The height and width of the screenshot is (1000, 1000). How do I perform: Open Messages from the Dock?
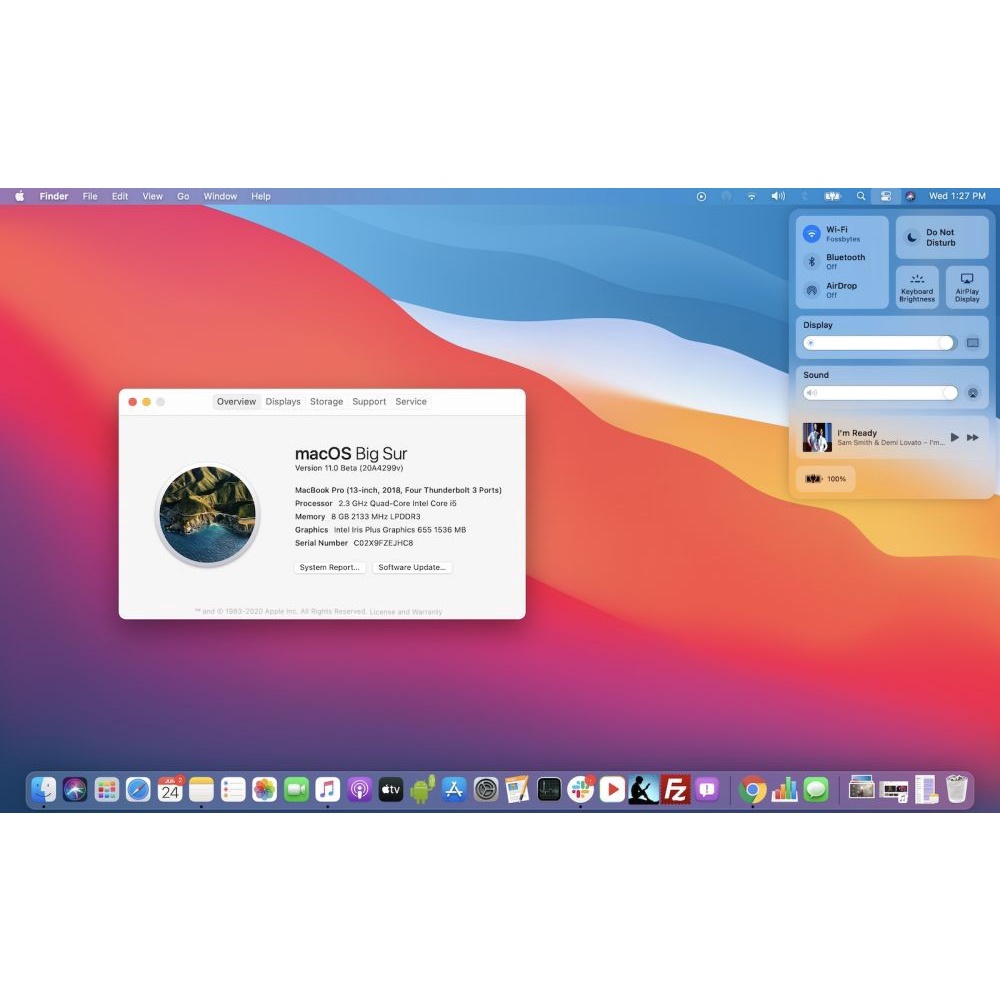click(x=816, y=790)
